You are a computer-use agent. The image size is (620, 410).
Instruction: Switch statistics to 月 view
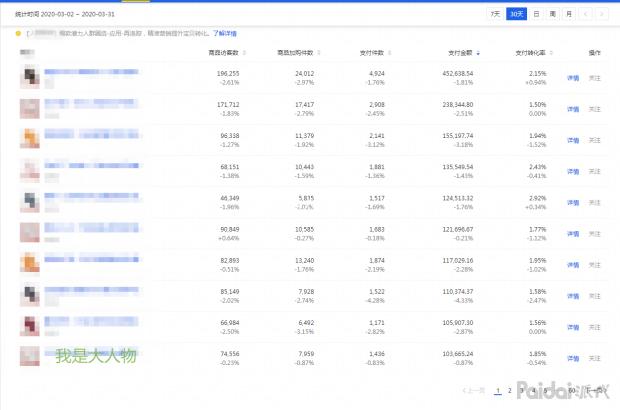pyautogui.click(x=568, y=14)
